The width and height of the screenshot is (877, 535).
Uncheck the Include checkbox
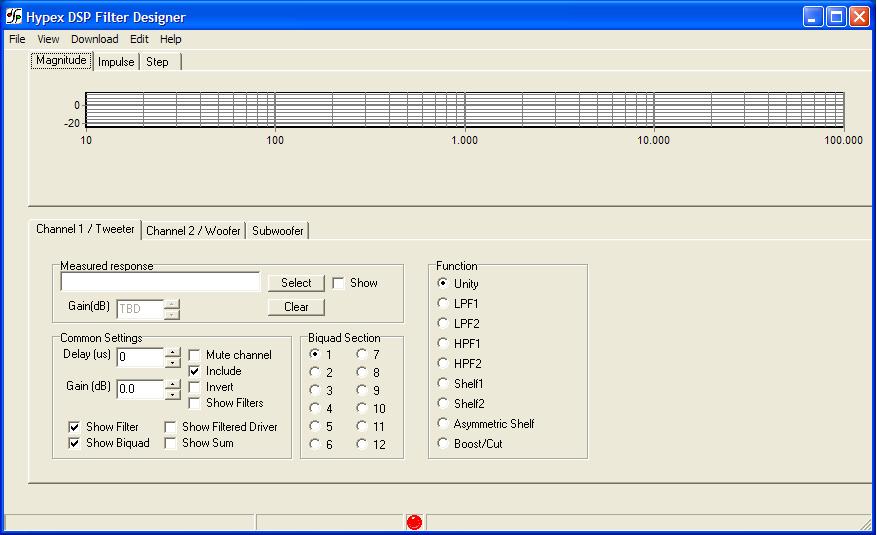[x=194, y=371]
